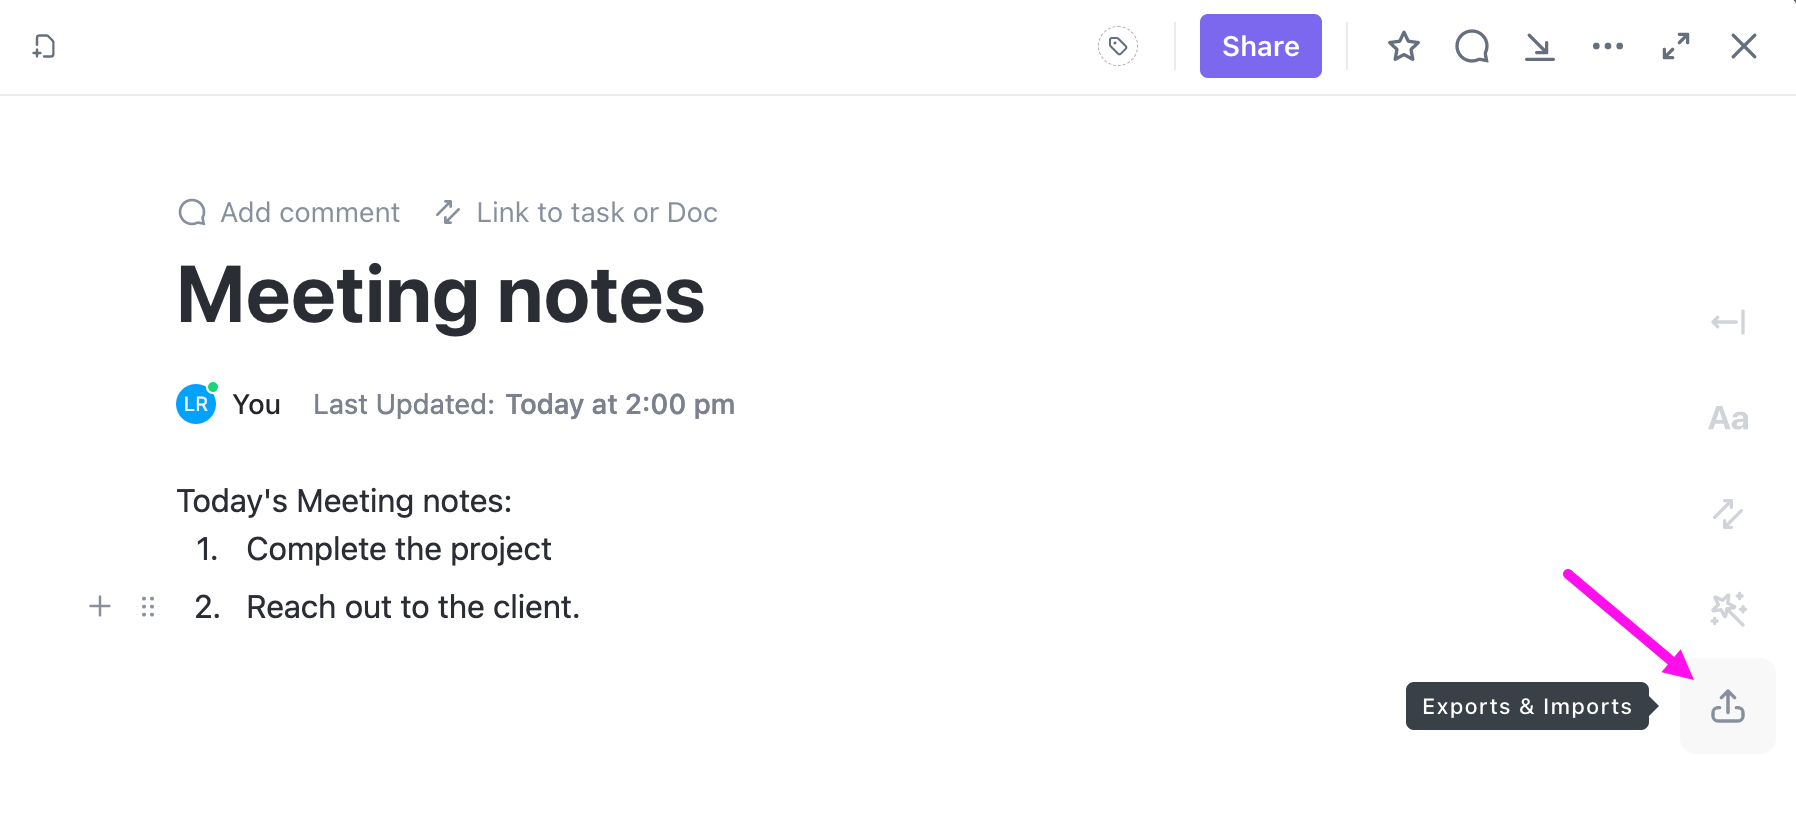Open the comments bubble in top toolbar
The width and height of the screenshot is (1796, 816).
(x=1472, y=46)
